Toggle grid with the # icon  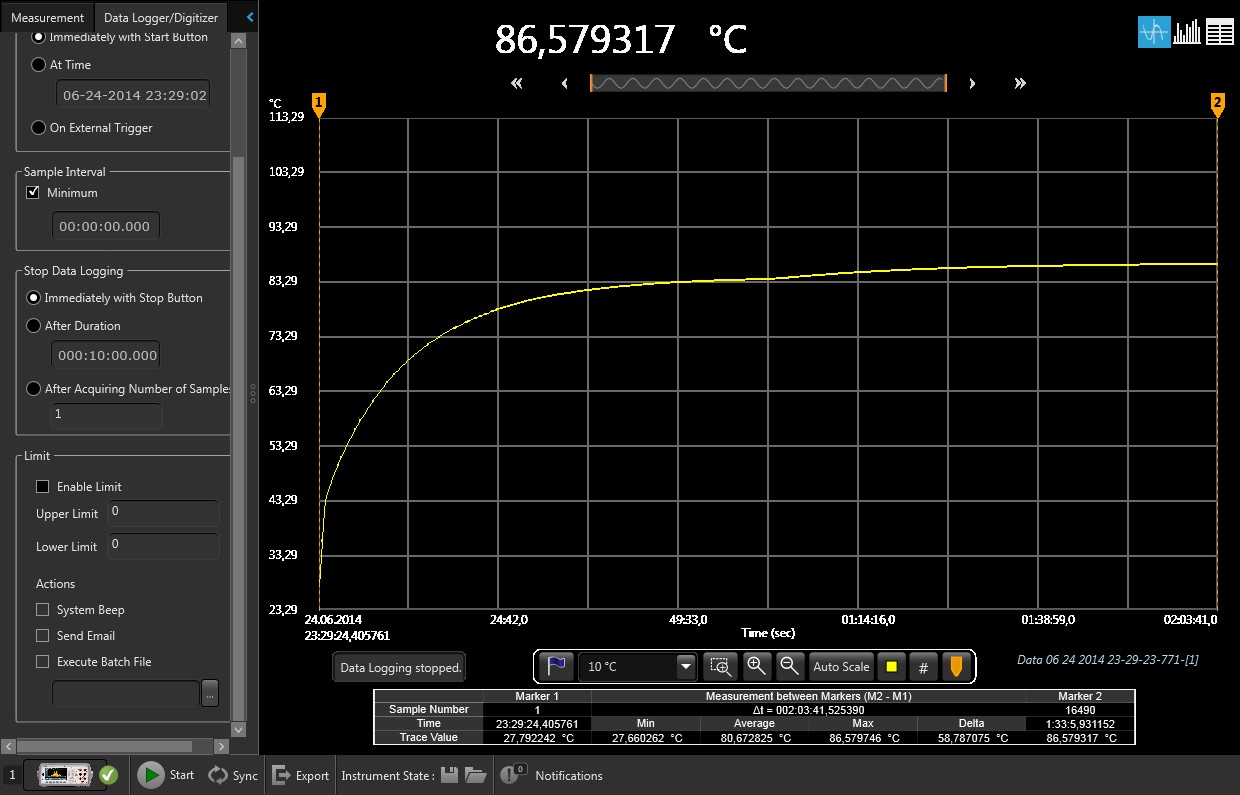923,666
